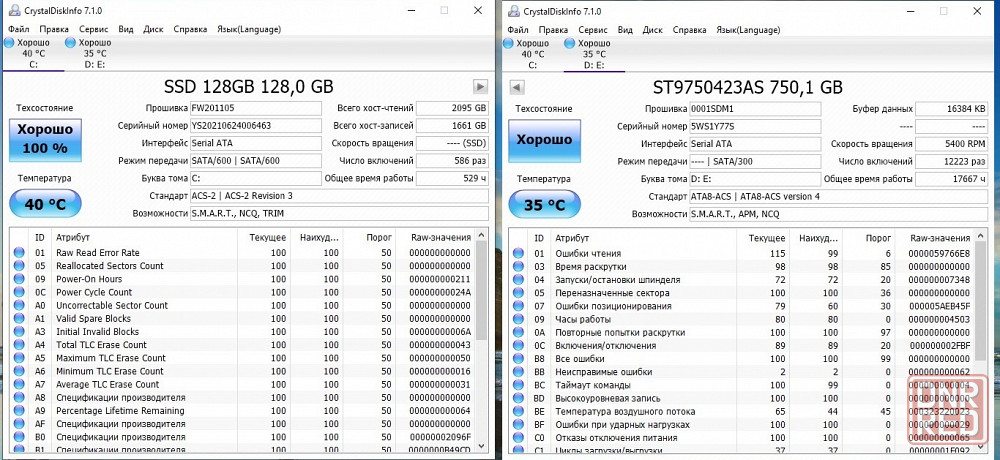Click CrystalDiskInfo app icon in right title bar
The height and width of the screenshot is (460, 1000).
513,11
